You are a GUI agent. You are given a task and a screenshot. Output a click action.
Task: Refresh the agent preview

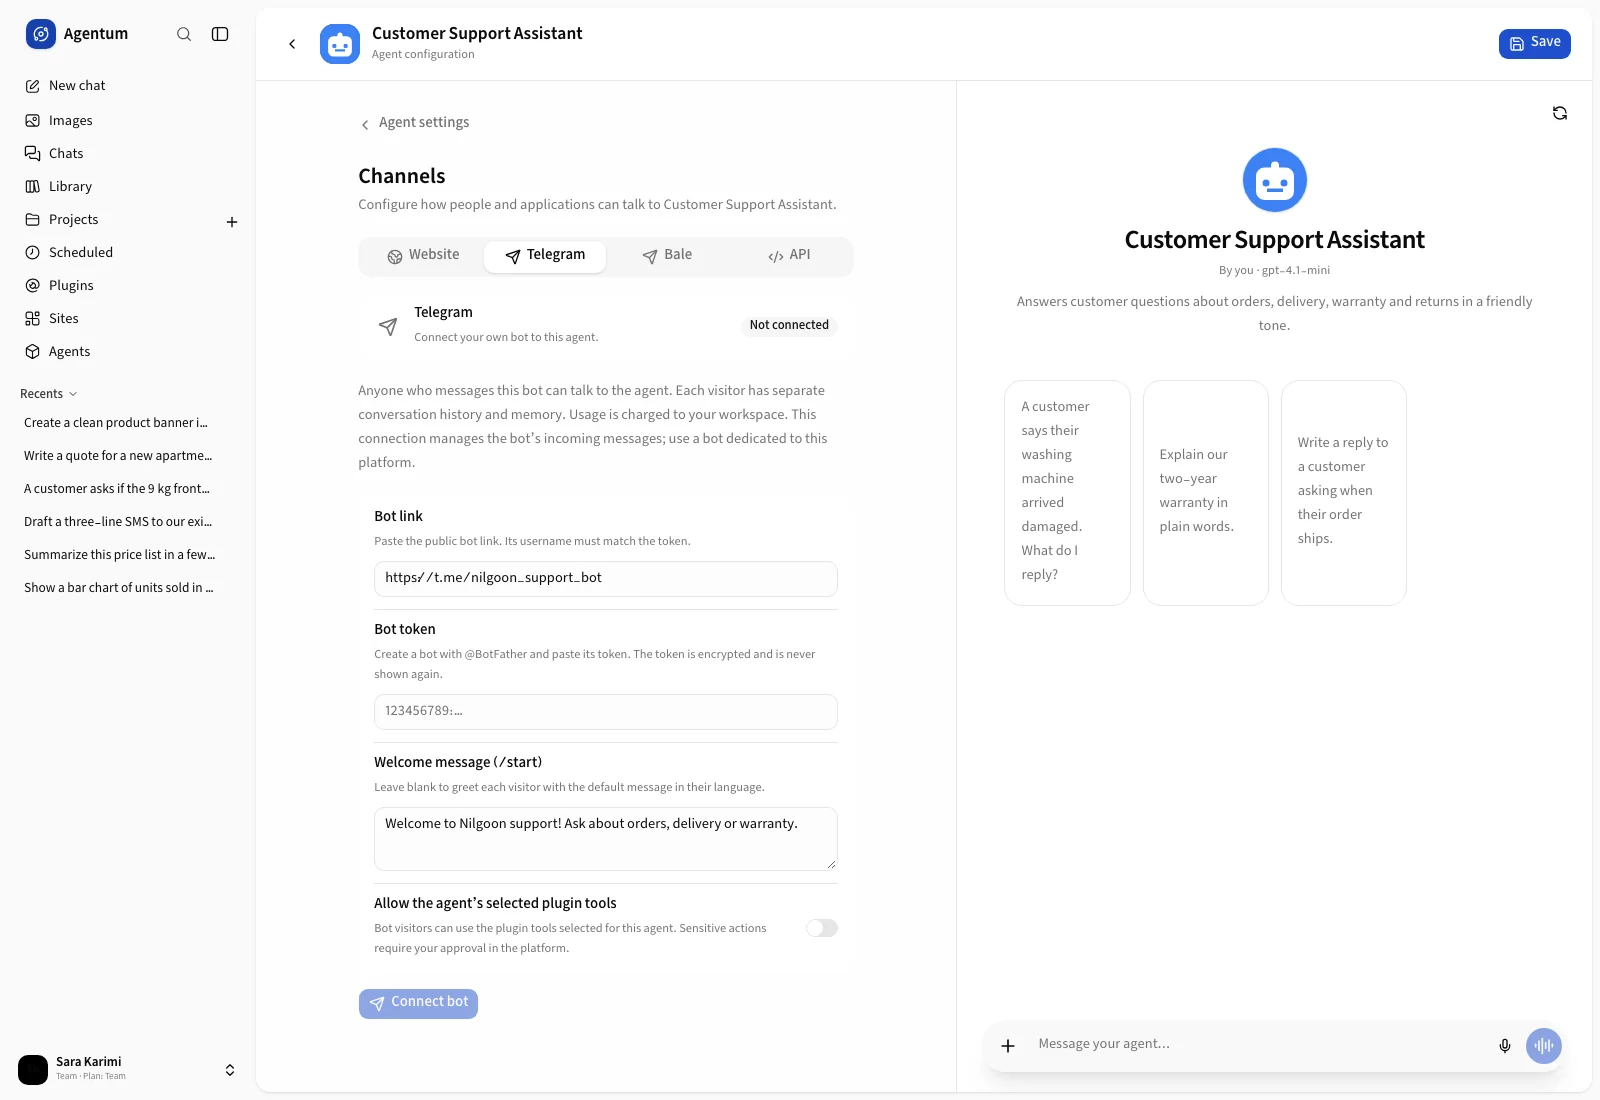(x=1560, y=113)
